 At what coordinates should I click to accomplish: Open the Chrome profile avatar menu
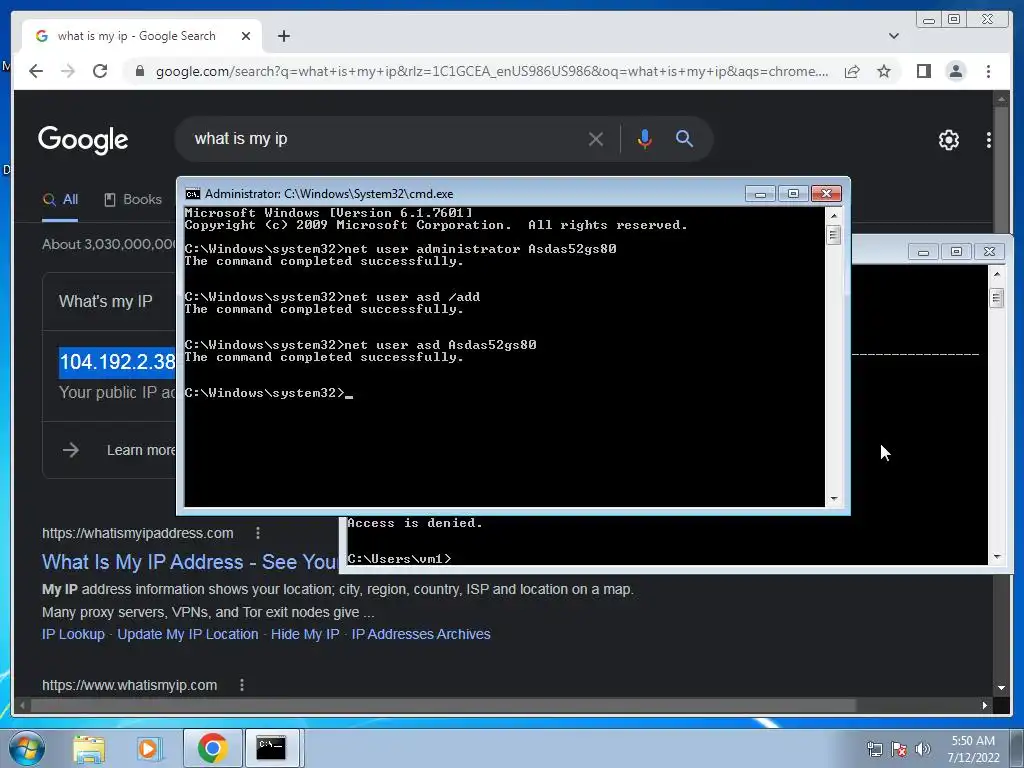(955, 71)
